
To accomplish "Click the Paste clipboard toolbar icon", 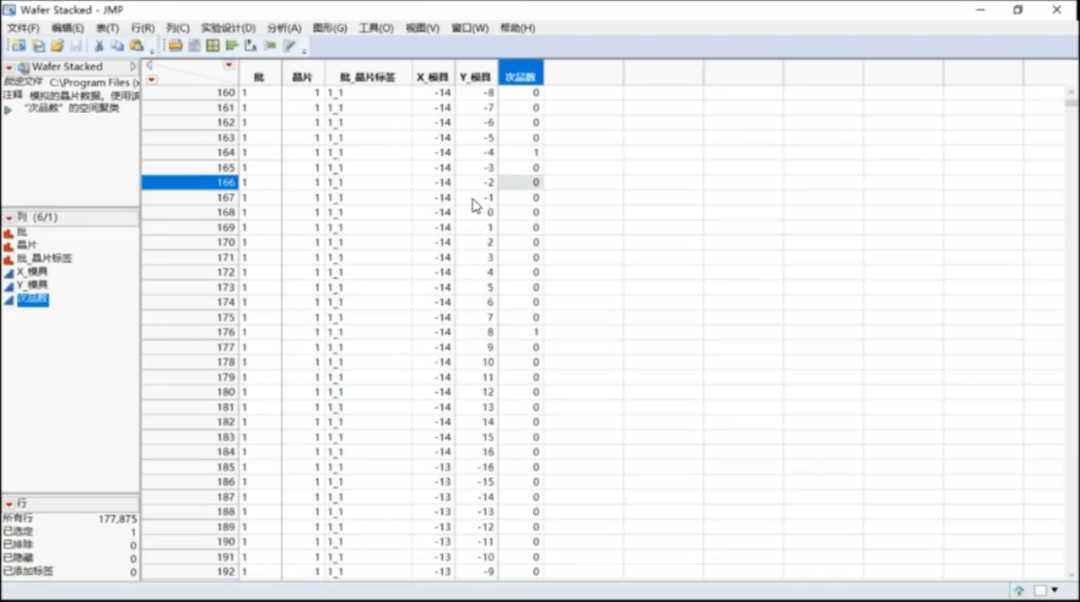I will pyautogui.click(x=136, y=46).
